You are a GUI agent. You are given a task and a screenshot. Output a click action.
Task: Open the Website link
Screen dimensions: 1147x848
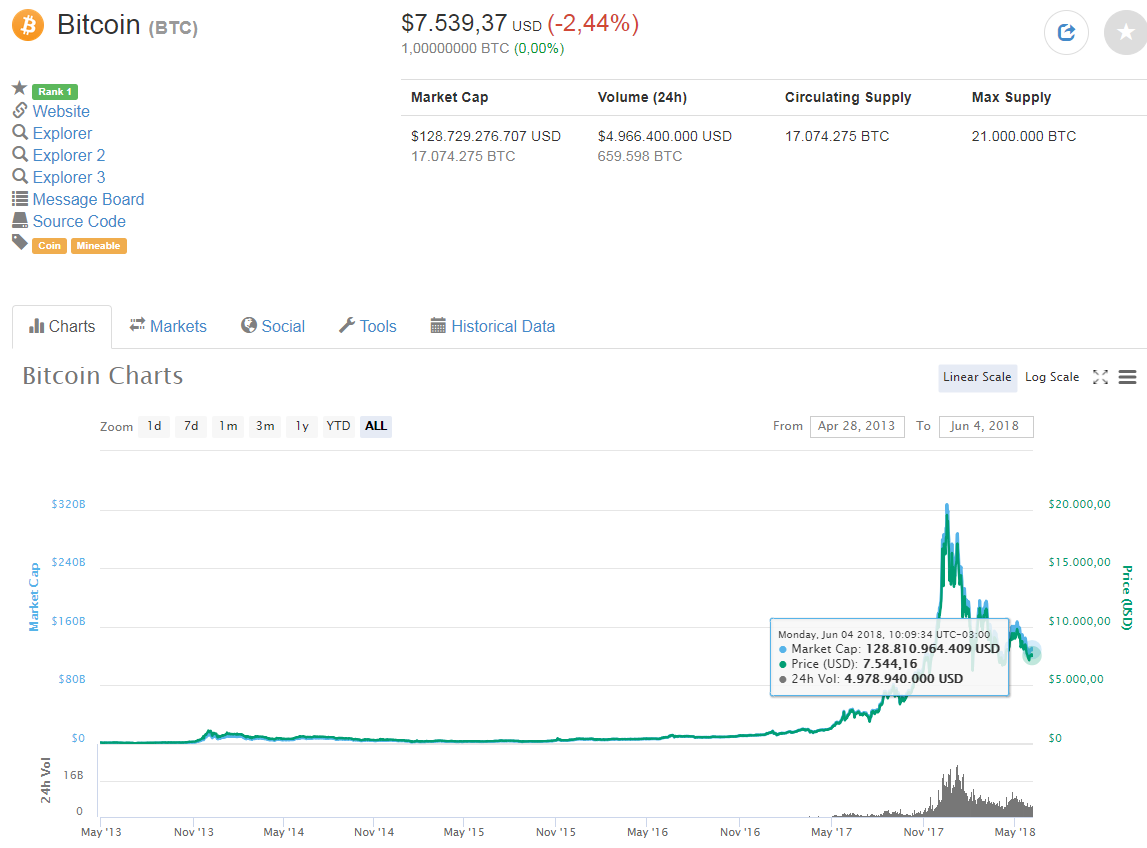click(x=61, y=111)
